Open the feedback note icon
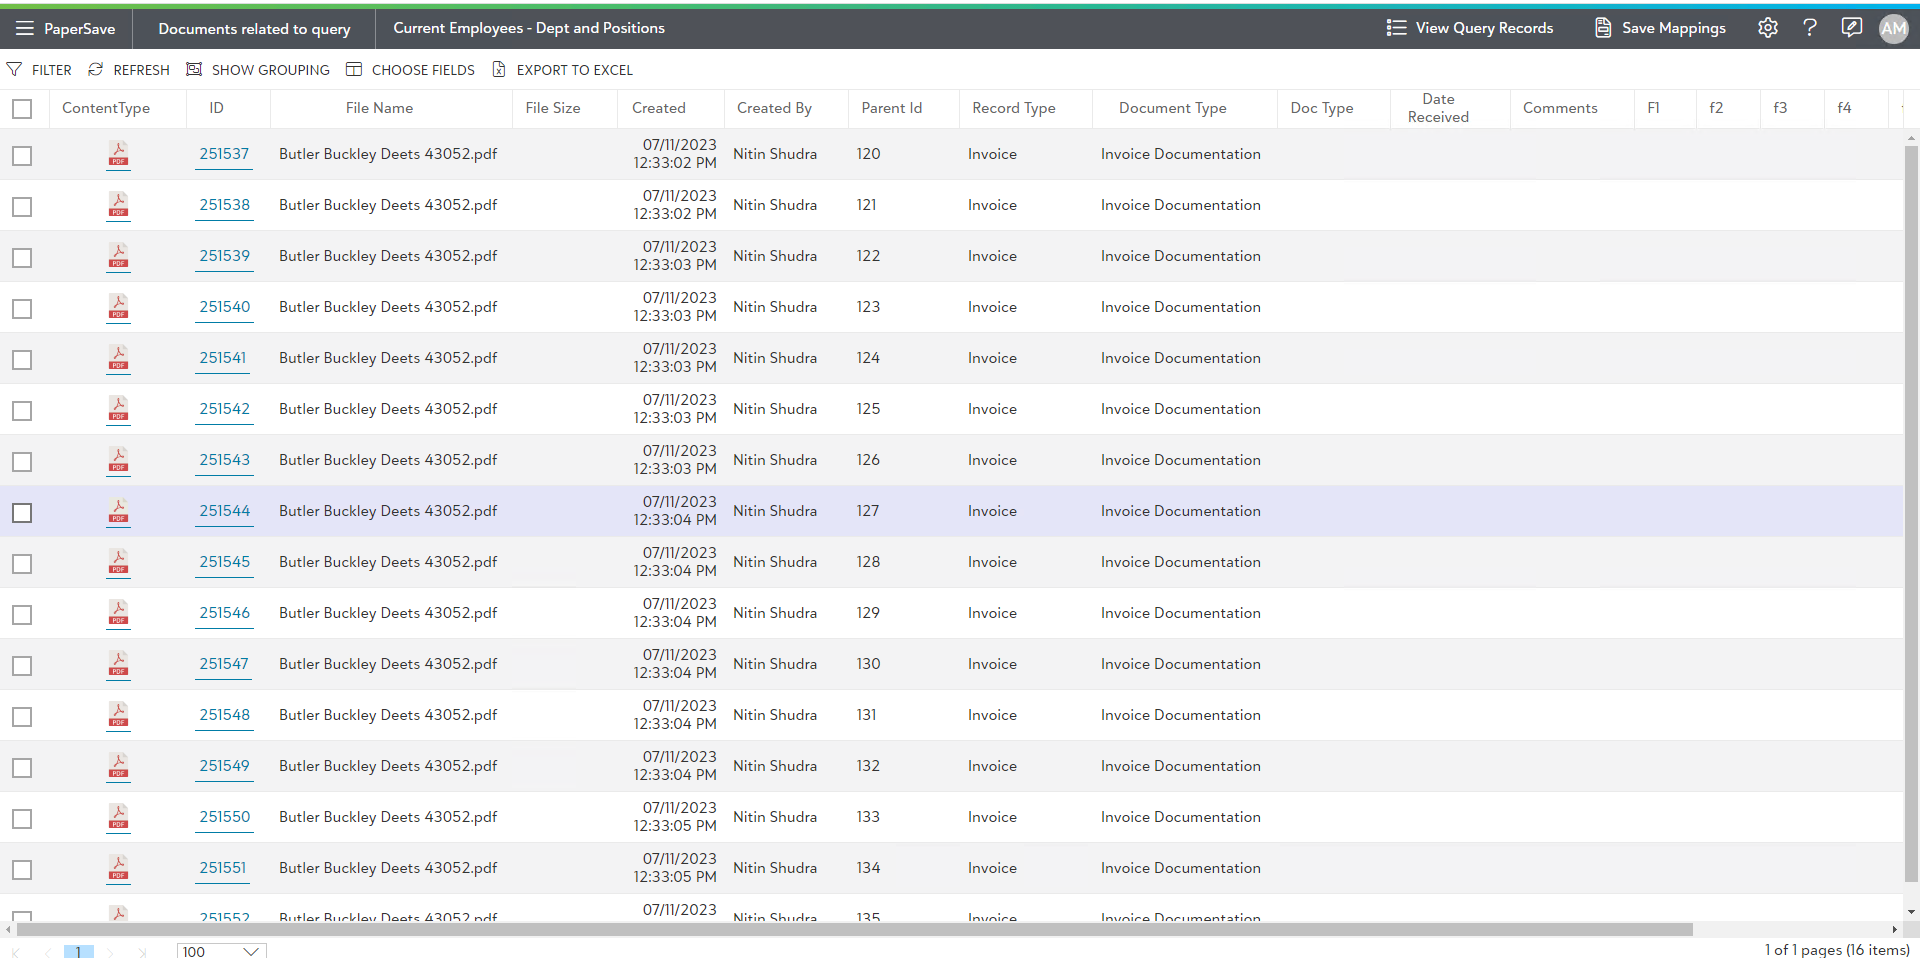This screenshot has width=1920, height=958. coord(1851,28)
